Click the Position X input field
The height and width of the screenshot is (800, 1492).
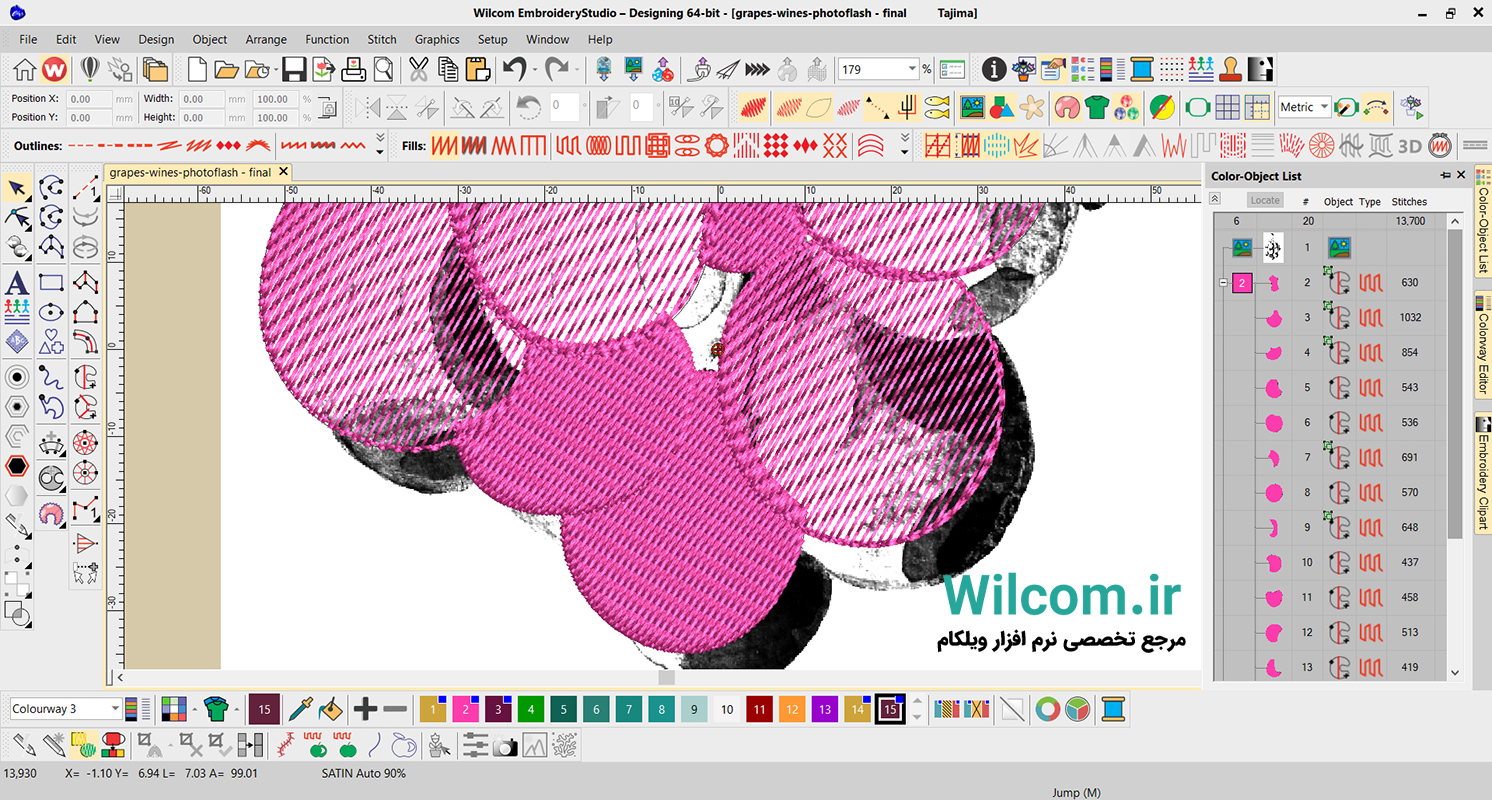point(88,99)
